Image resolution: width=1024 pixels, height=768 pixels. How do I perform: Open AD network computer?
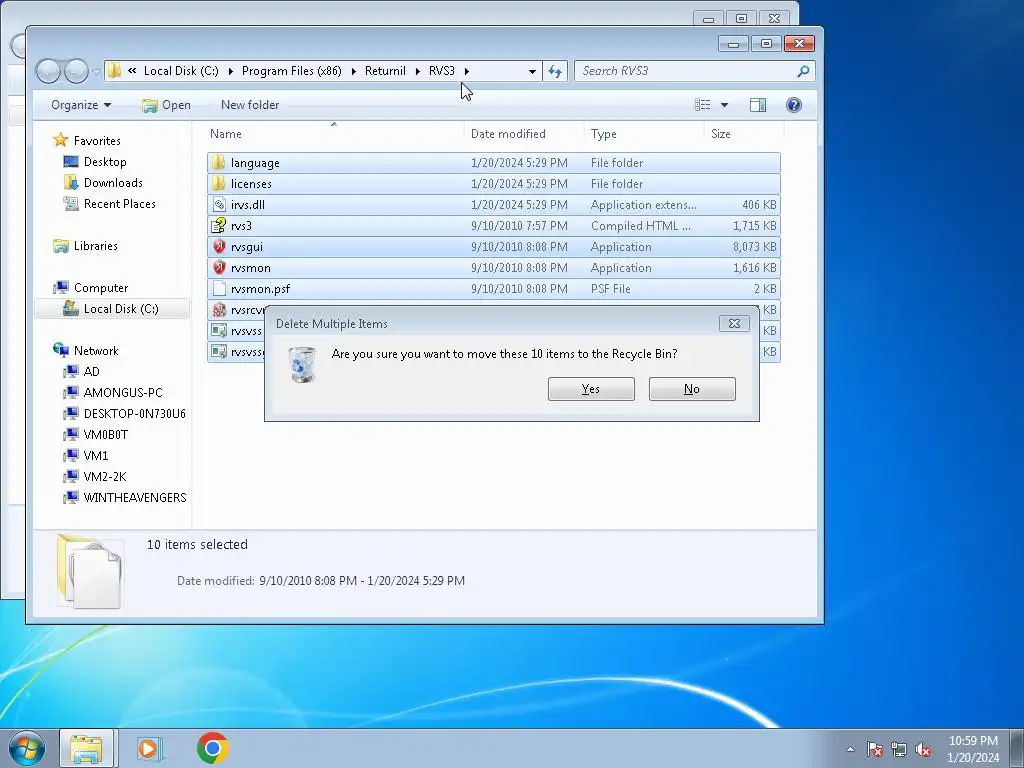(91, 372)
